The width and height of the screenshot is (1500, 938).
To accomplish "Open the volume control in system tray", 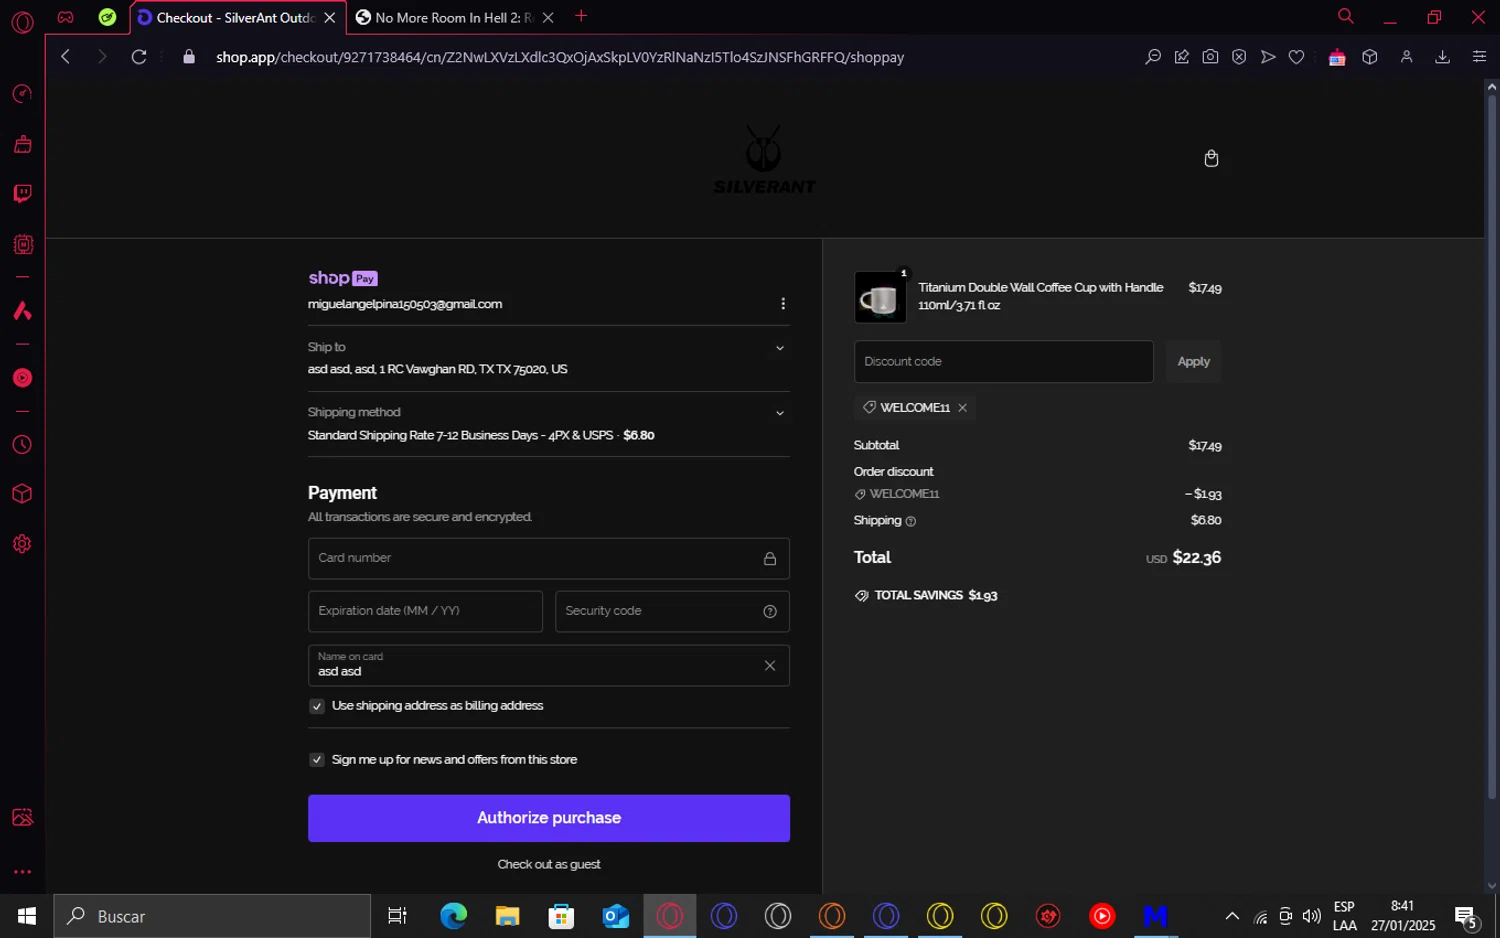I will pyautogui.click(x=1311, y=916).
